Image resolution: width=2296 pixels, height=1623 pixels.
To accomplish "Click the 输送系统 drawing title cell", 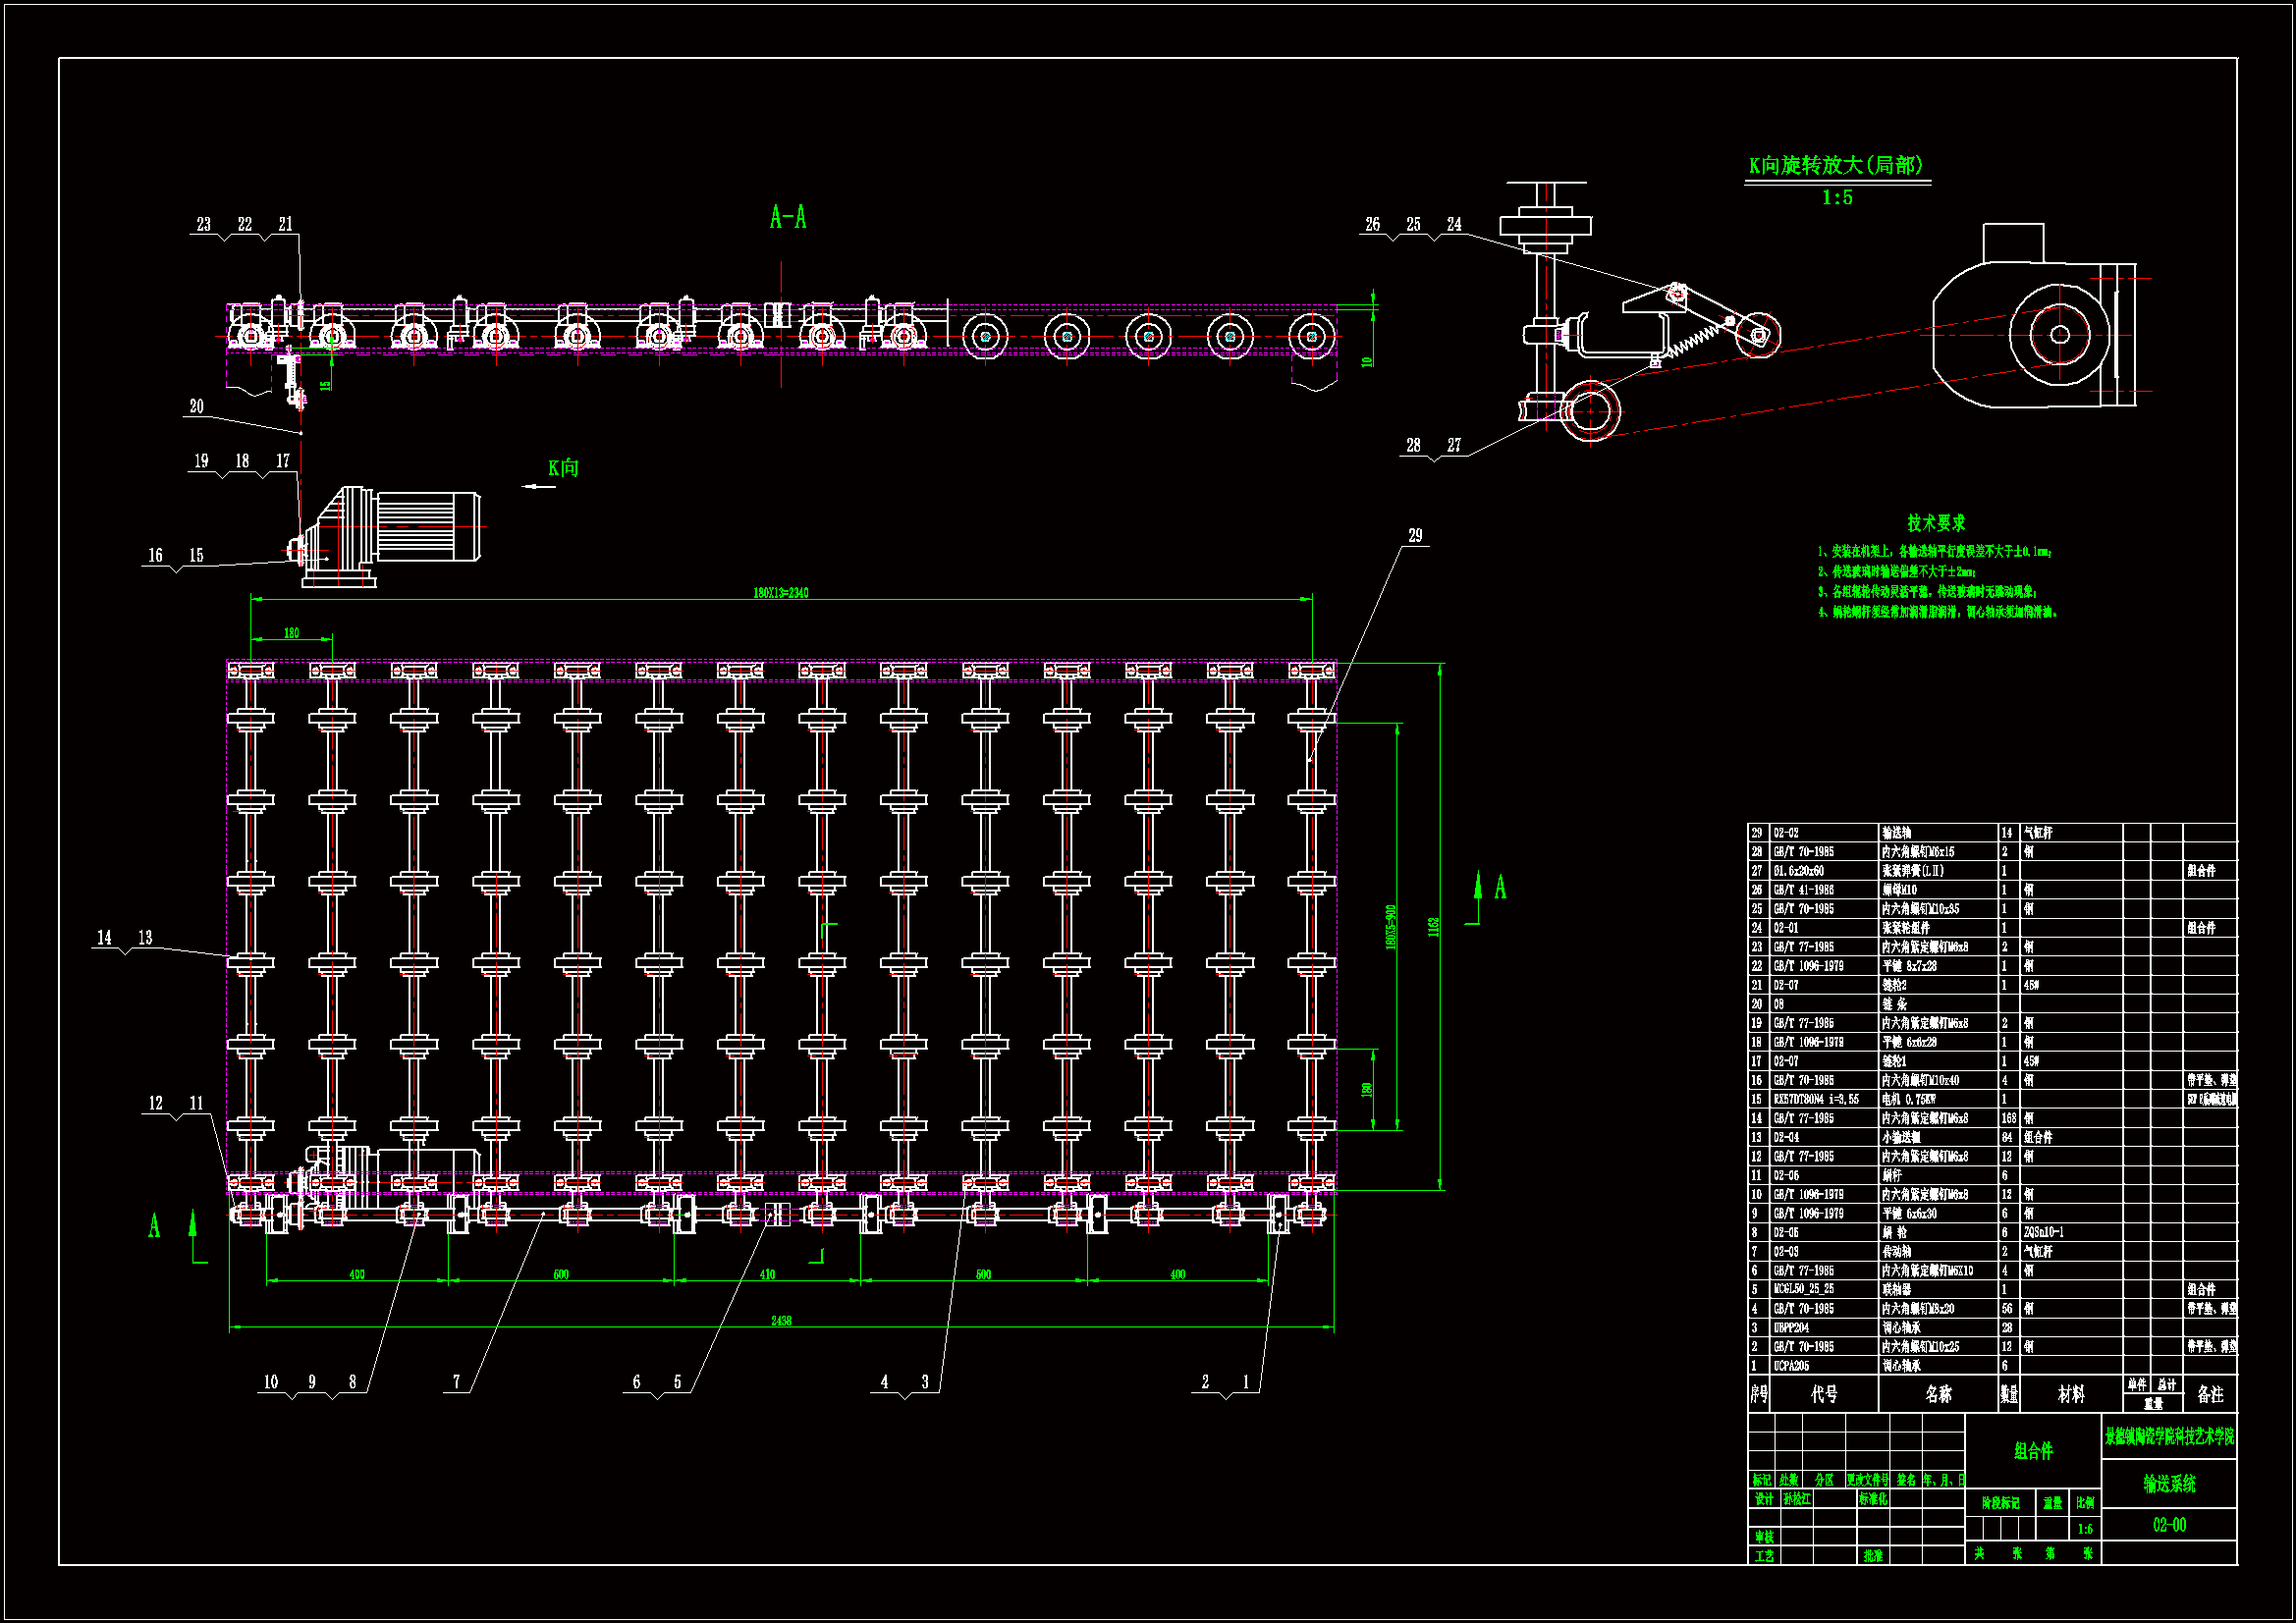I will 2169,1484.
